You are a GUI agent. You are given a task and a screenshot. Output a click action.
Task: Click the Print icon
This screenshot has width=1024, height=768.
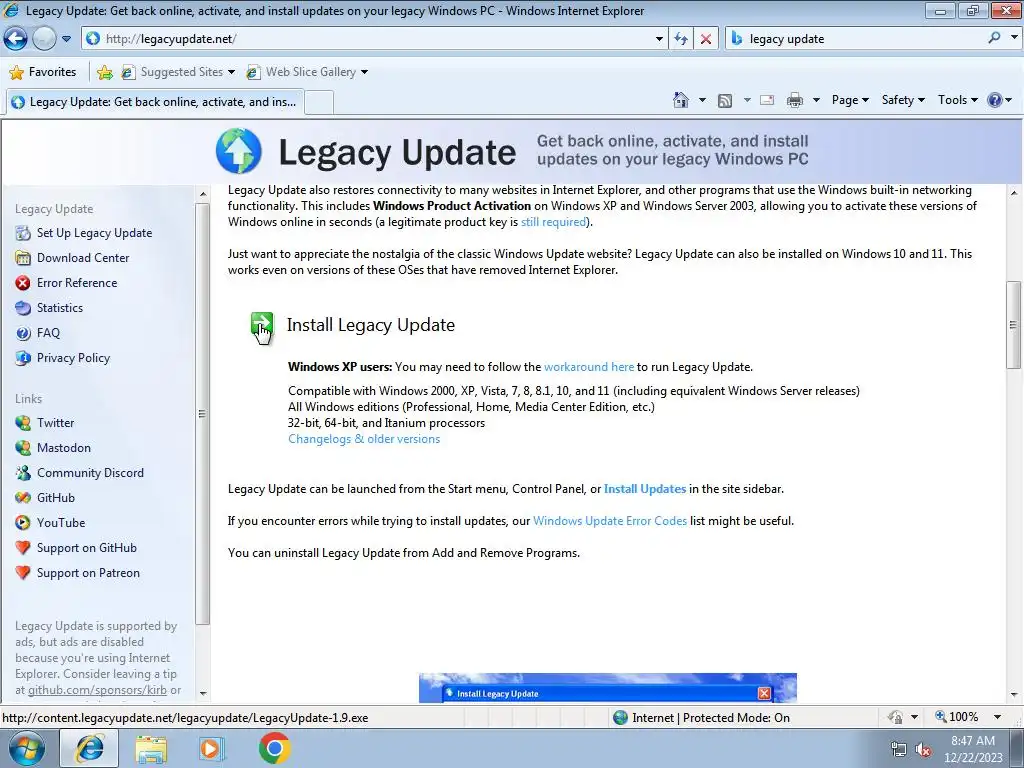tap(794, 100)
